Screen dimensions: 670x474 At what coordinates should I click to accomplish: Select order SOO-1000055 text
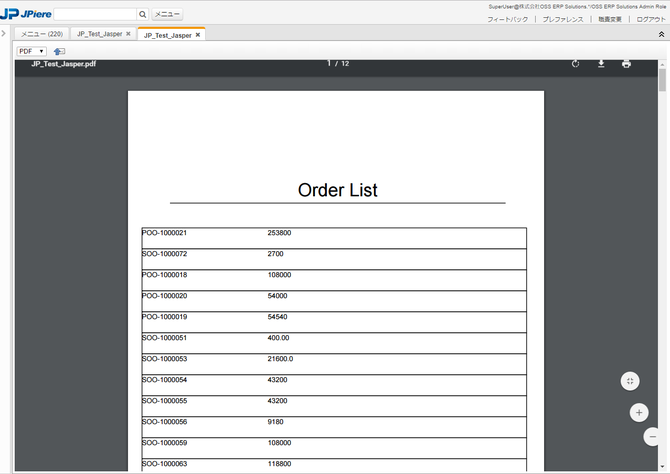pos(165,400)
